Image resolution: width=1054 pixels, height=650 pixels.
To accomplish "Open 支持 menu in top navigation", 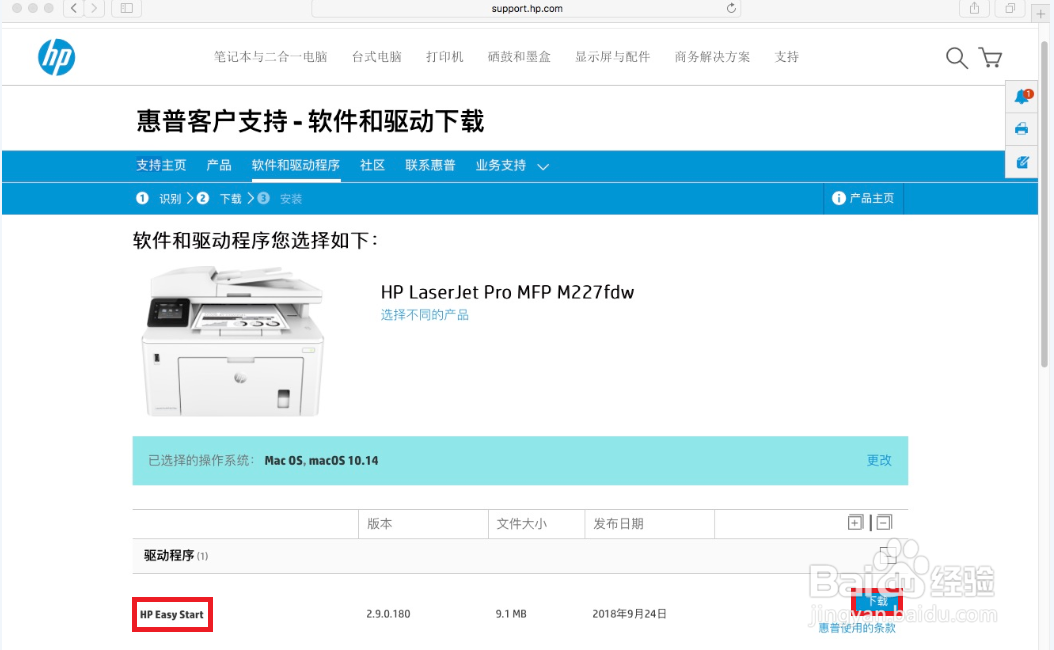I will tap(786, 57).
